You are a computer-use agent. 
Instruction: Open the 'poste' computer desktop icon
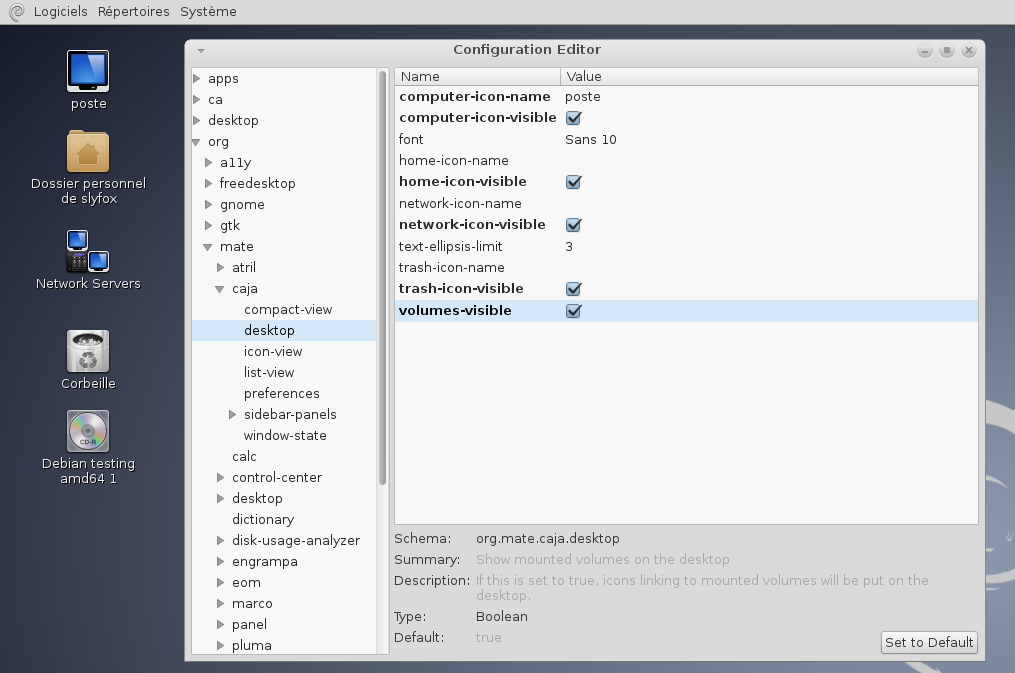click(88, 72)
